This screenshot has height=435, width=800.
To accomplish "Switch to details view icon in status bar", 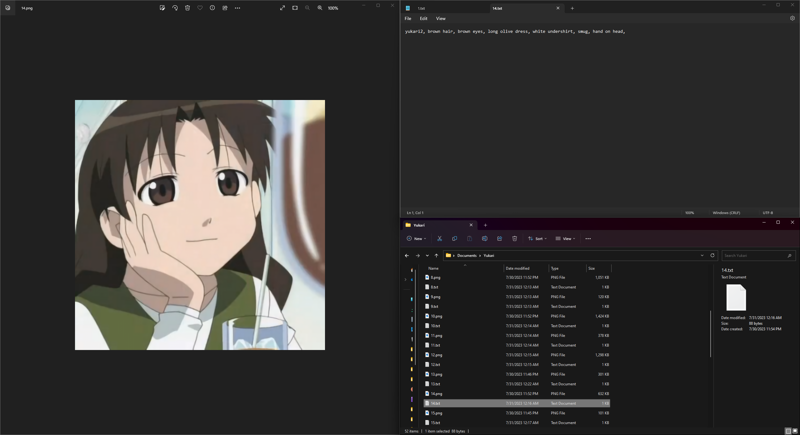I will (788, 431).
